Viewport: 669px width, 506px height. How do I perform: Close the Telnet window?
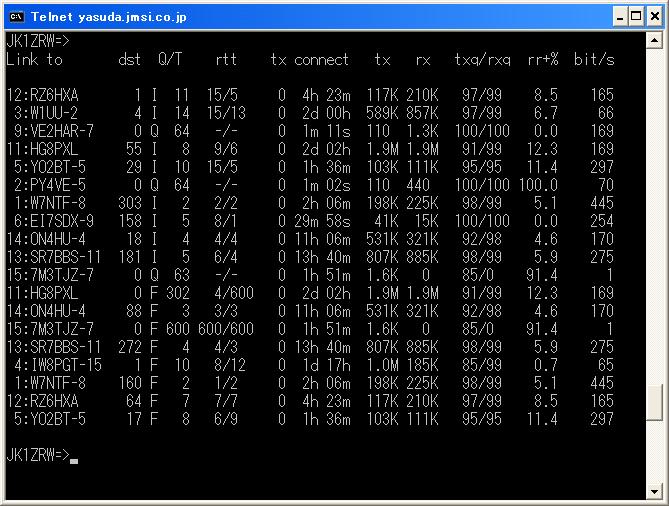tap(654, 17)
